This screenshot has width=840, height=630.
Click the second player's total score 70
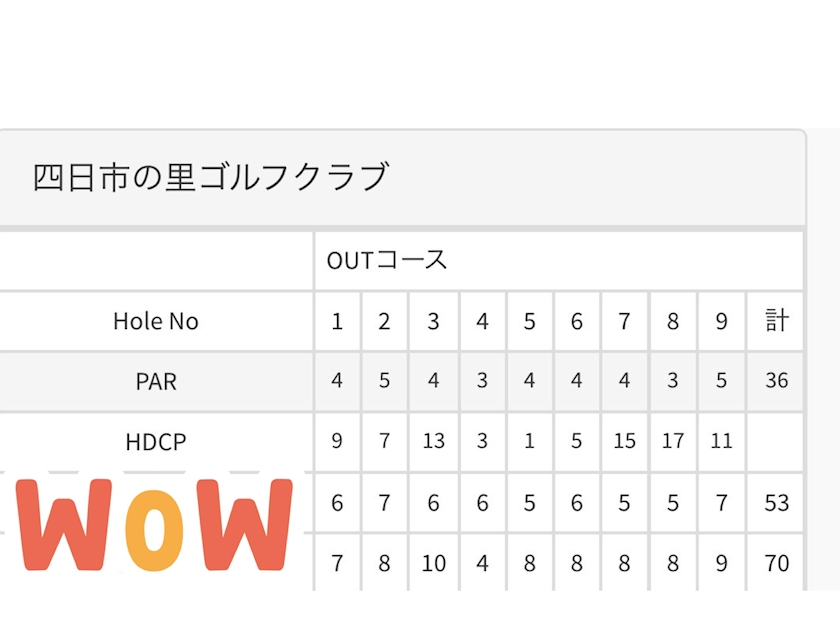click(776, 563)
